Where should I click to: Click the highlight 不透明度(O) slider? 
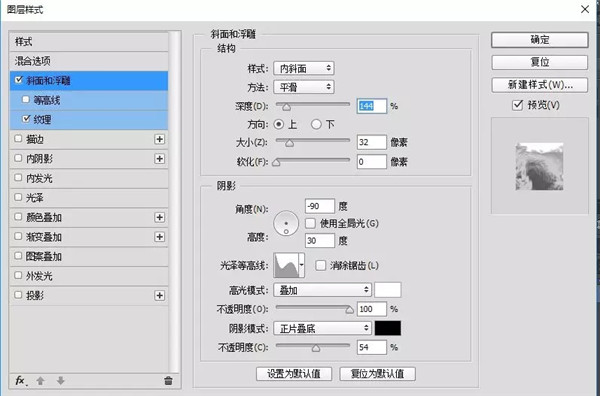click(313, 307)
